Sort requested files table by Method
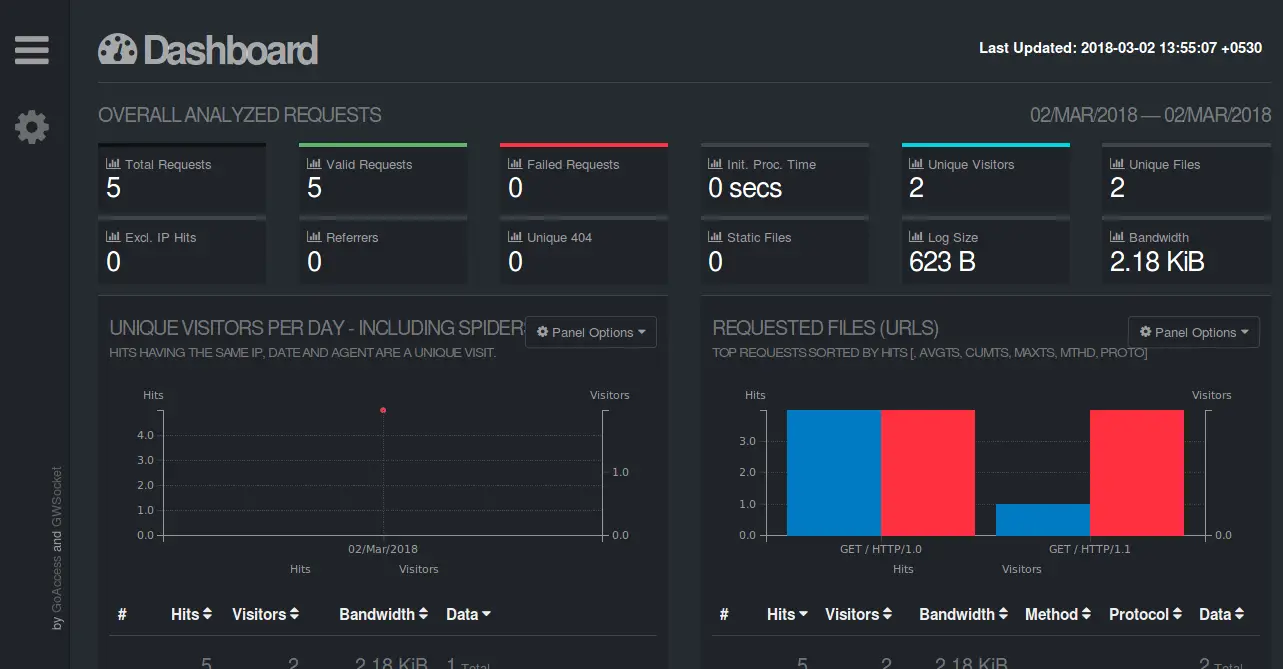This screenshot has height=669, width=1283. [1058, 614]
